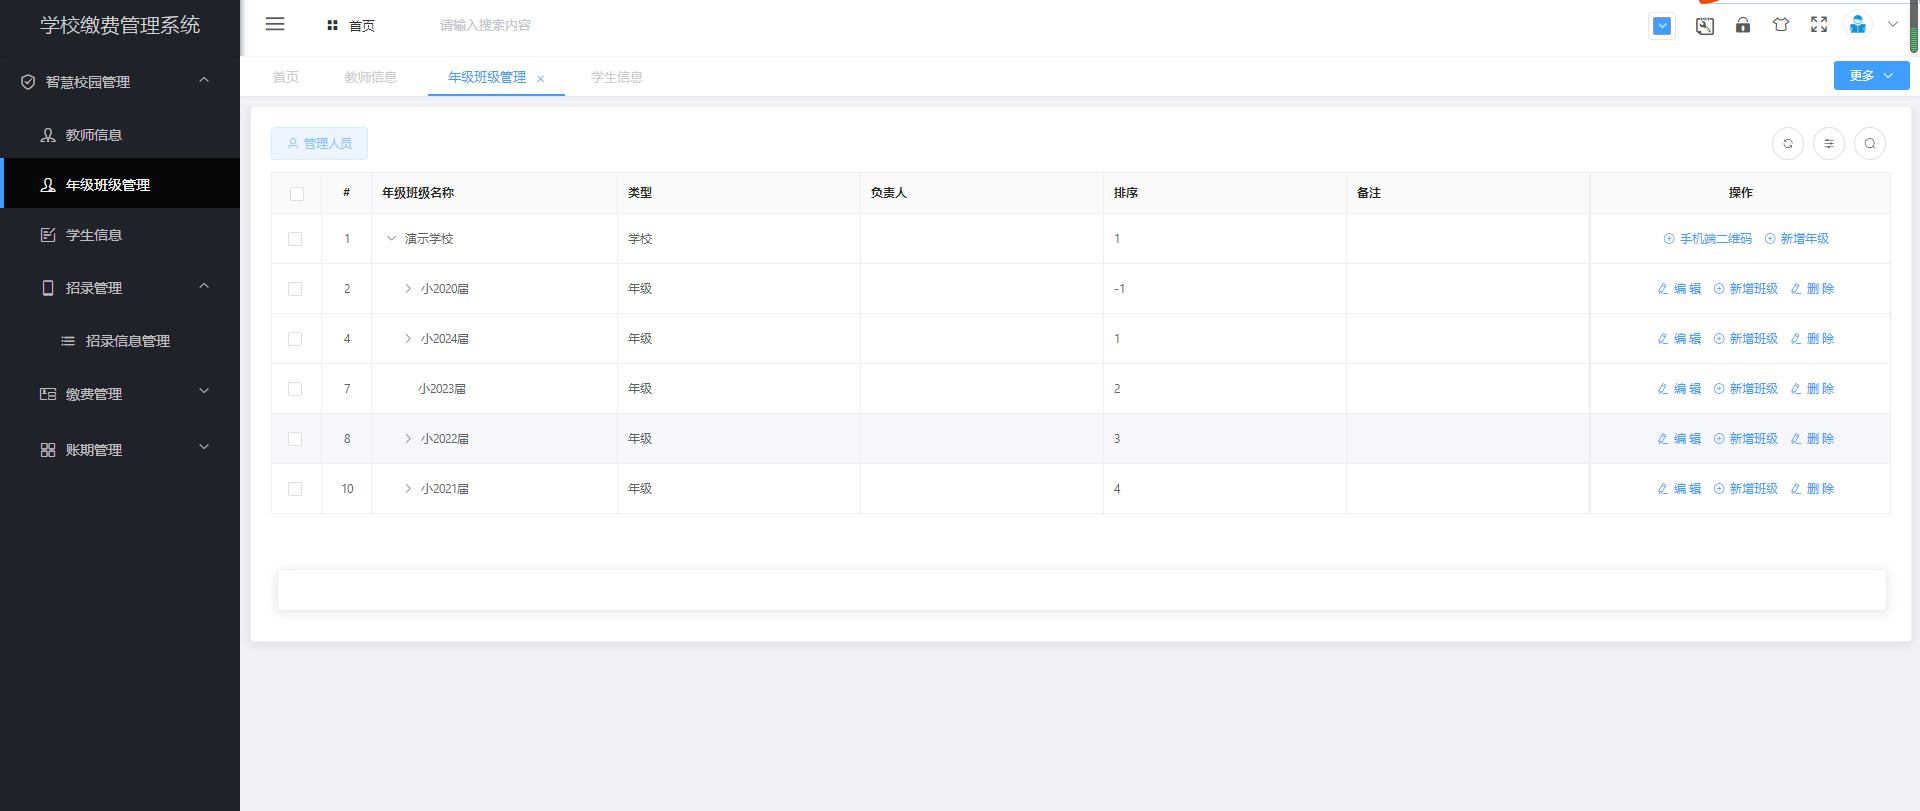
Task: Tick the checkbox for 小2020届 row
Action: 295,289
